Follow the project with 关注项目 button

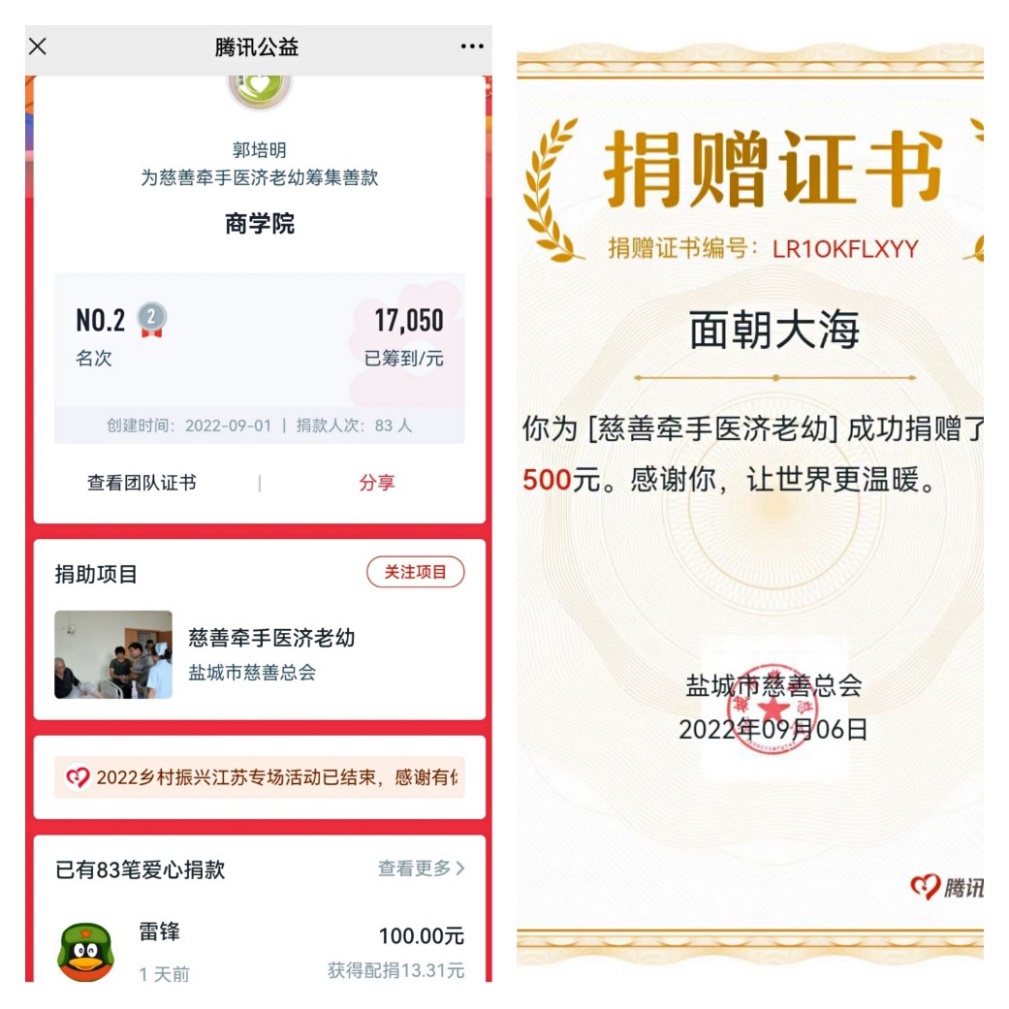416,572
